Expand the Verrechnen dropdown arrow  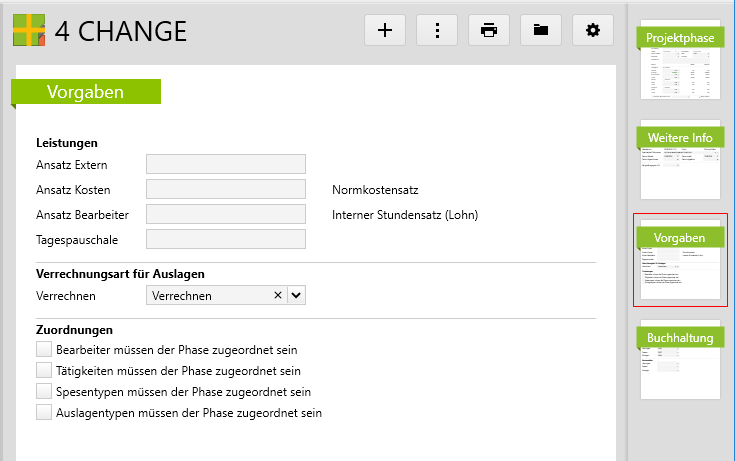(x=296, y=295)
